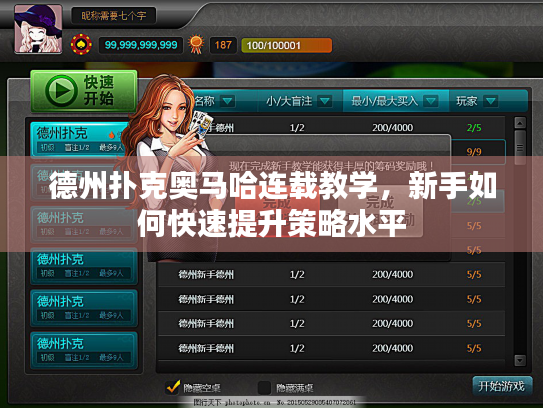This screenshot has height=408, width=543.
Task: Click the green play arrow icon
Action: [x=61, y=91]
